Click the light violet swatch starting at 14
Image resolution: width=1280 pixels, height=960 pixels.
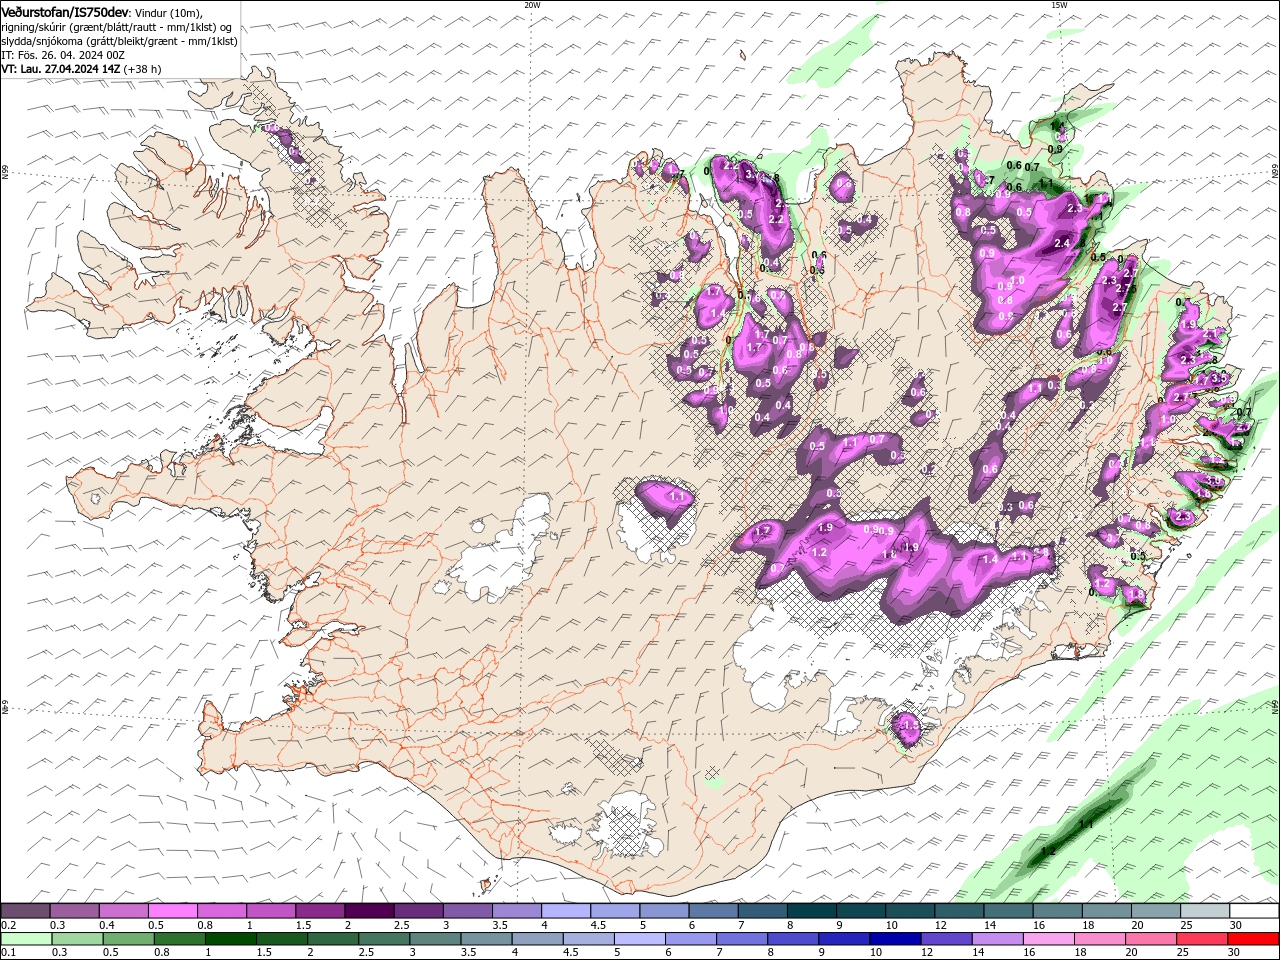click(x=998, y=939)
